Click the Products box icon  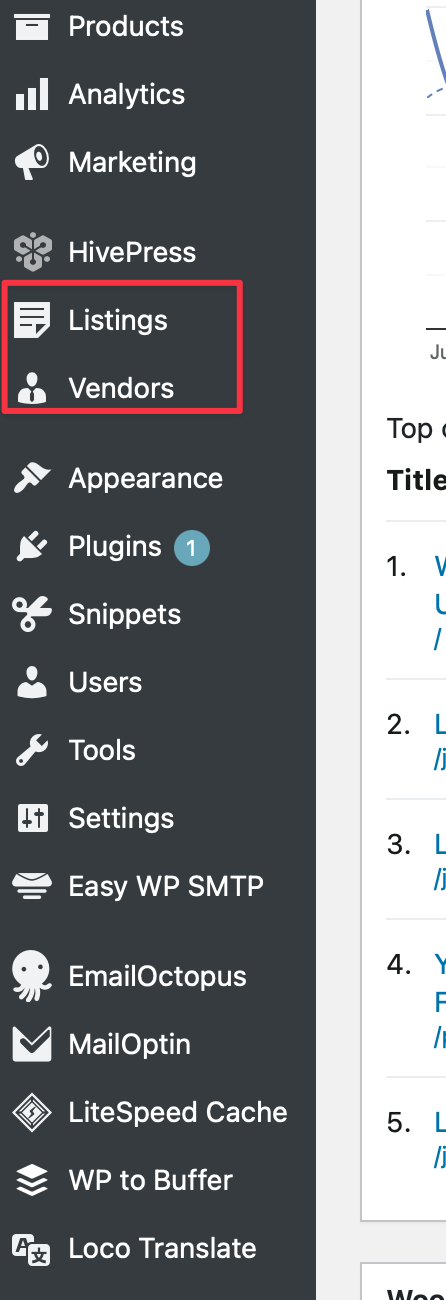point(32,26)
